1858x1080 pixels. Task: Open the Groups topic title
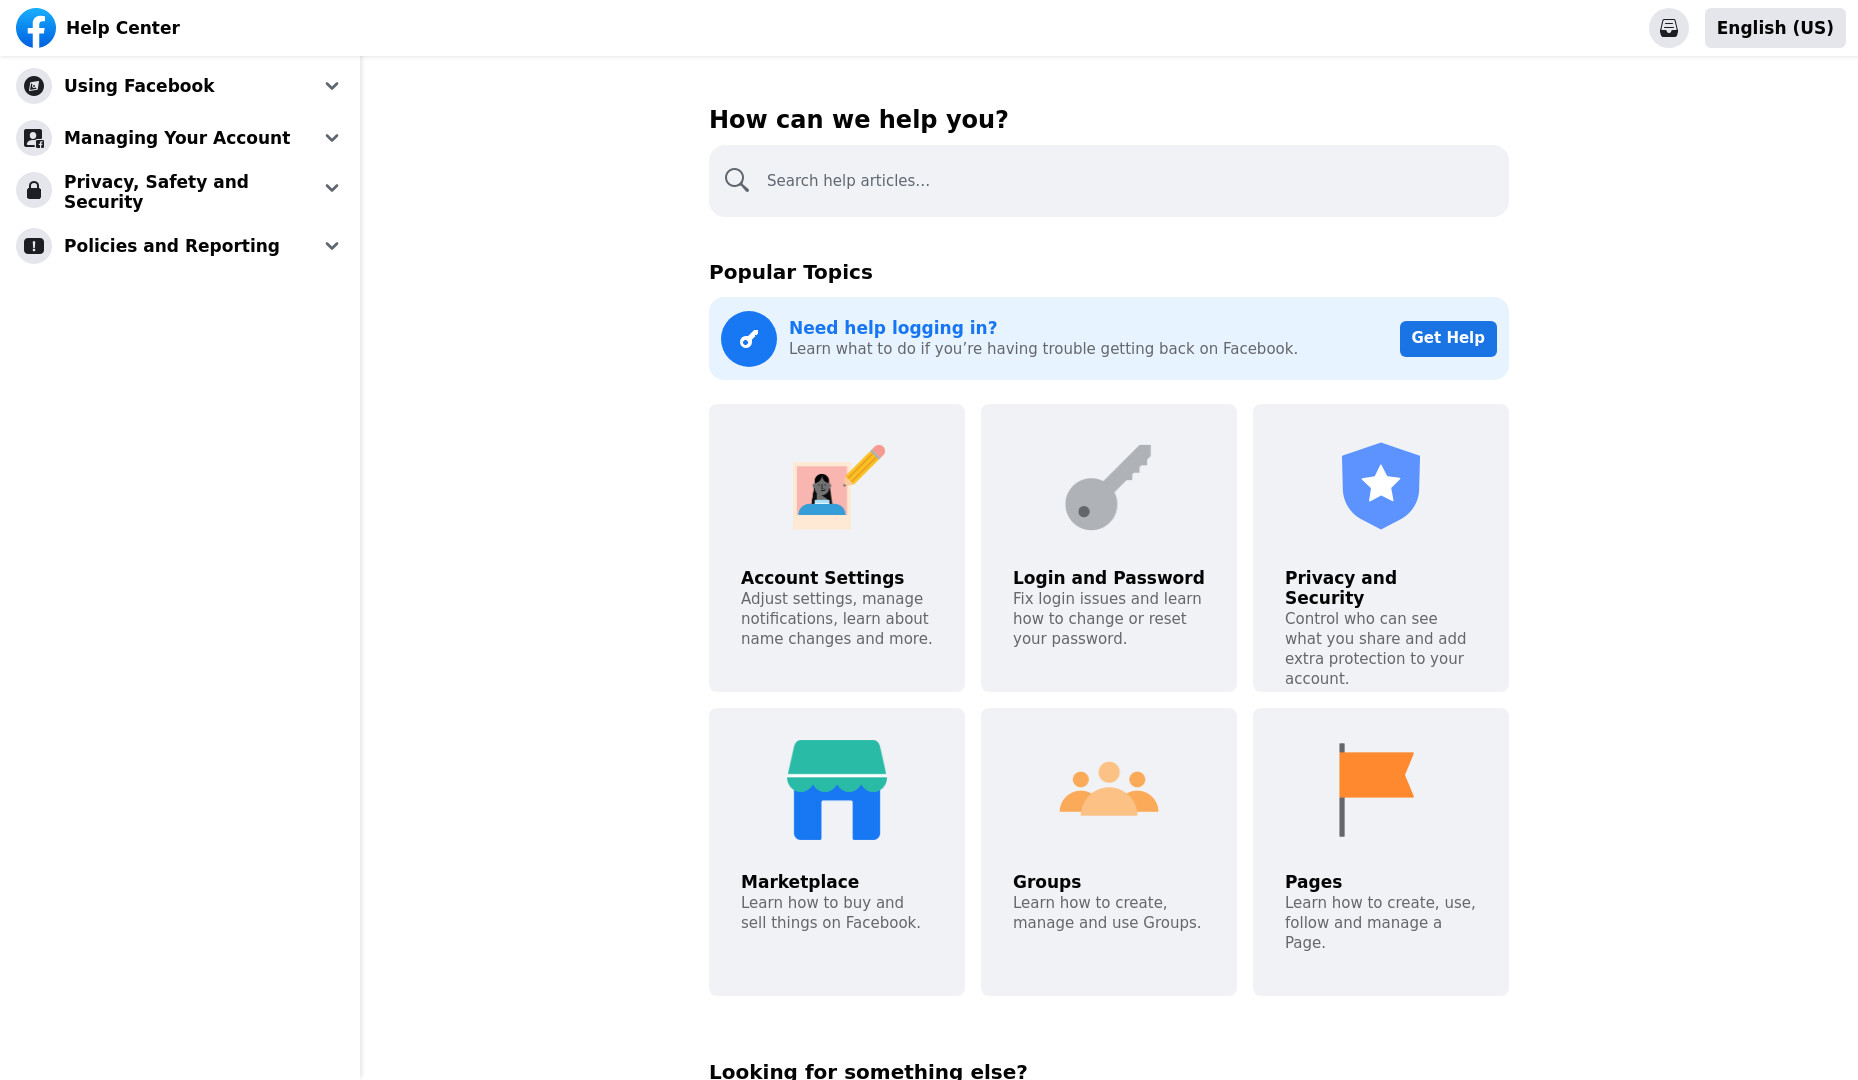click(1047, 882)
